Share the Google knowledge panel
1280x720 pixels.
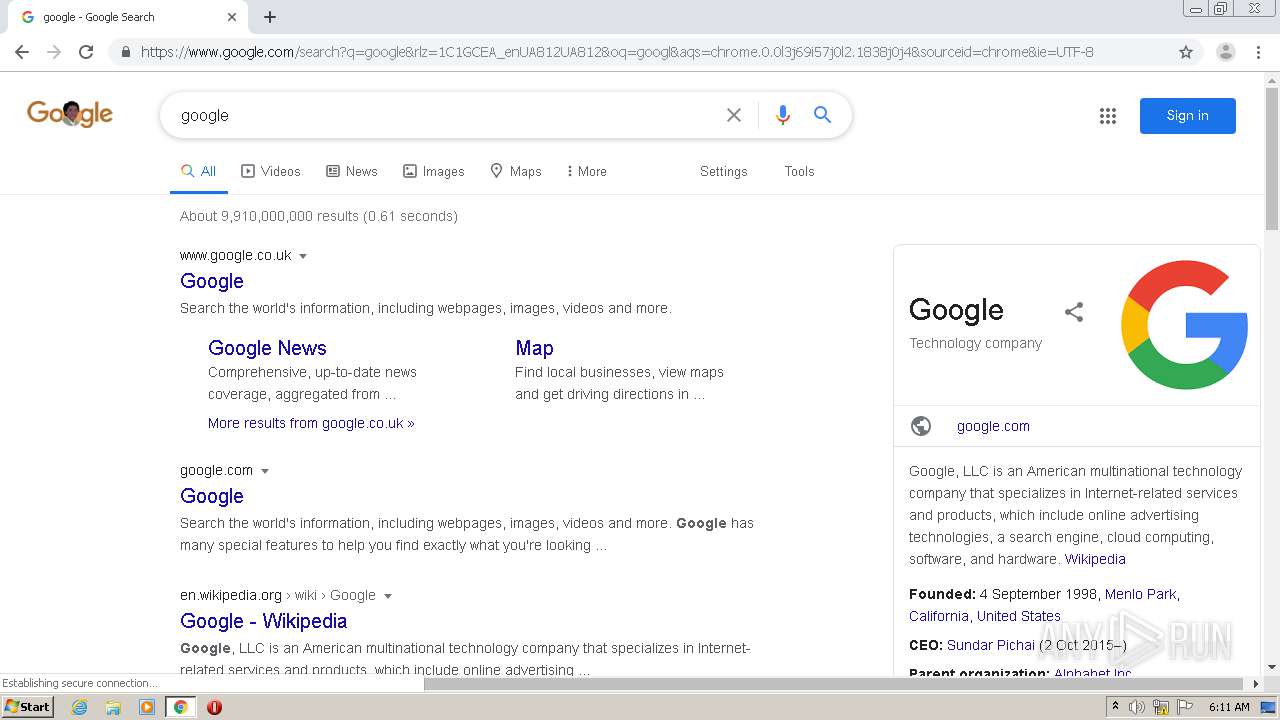(x=1074, y=312)
